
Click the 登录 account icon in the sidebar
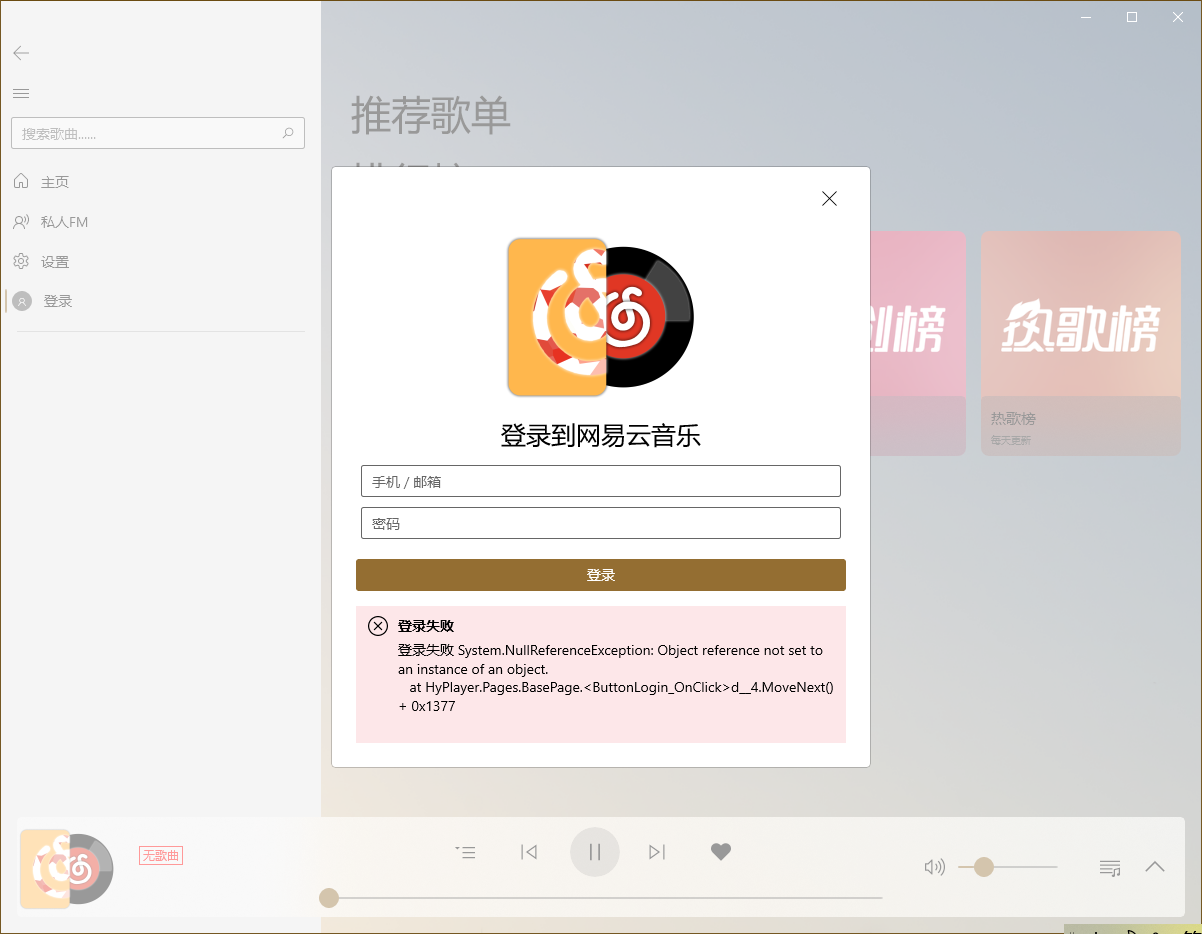click(x=55, y=300)
